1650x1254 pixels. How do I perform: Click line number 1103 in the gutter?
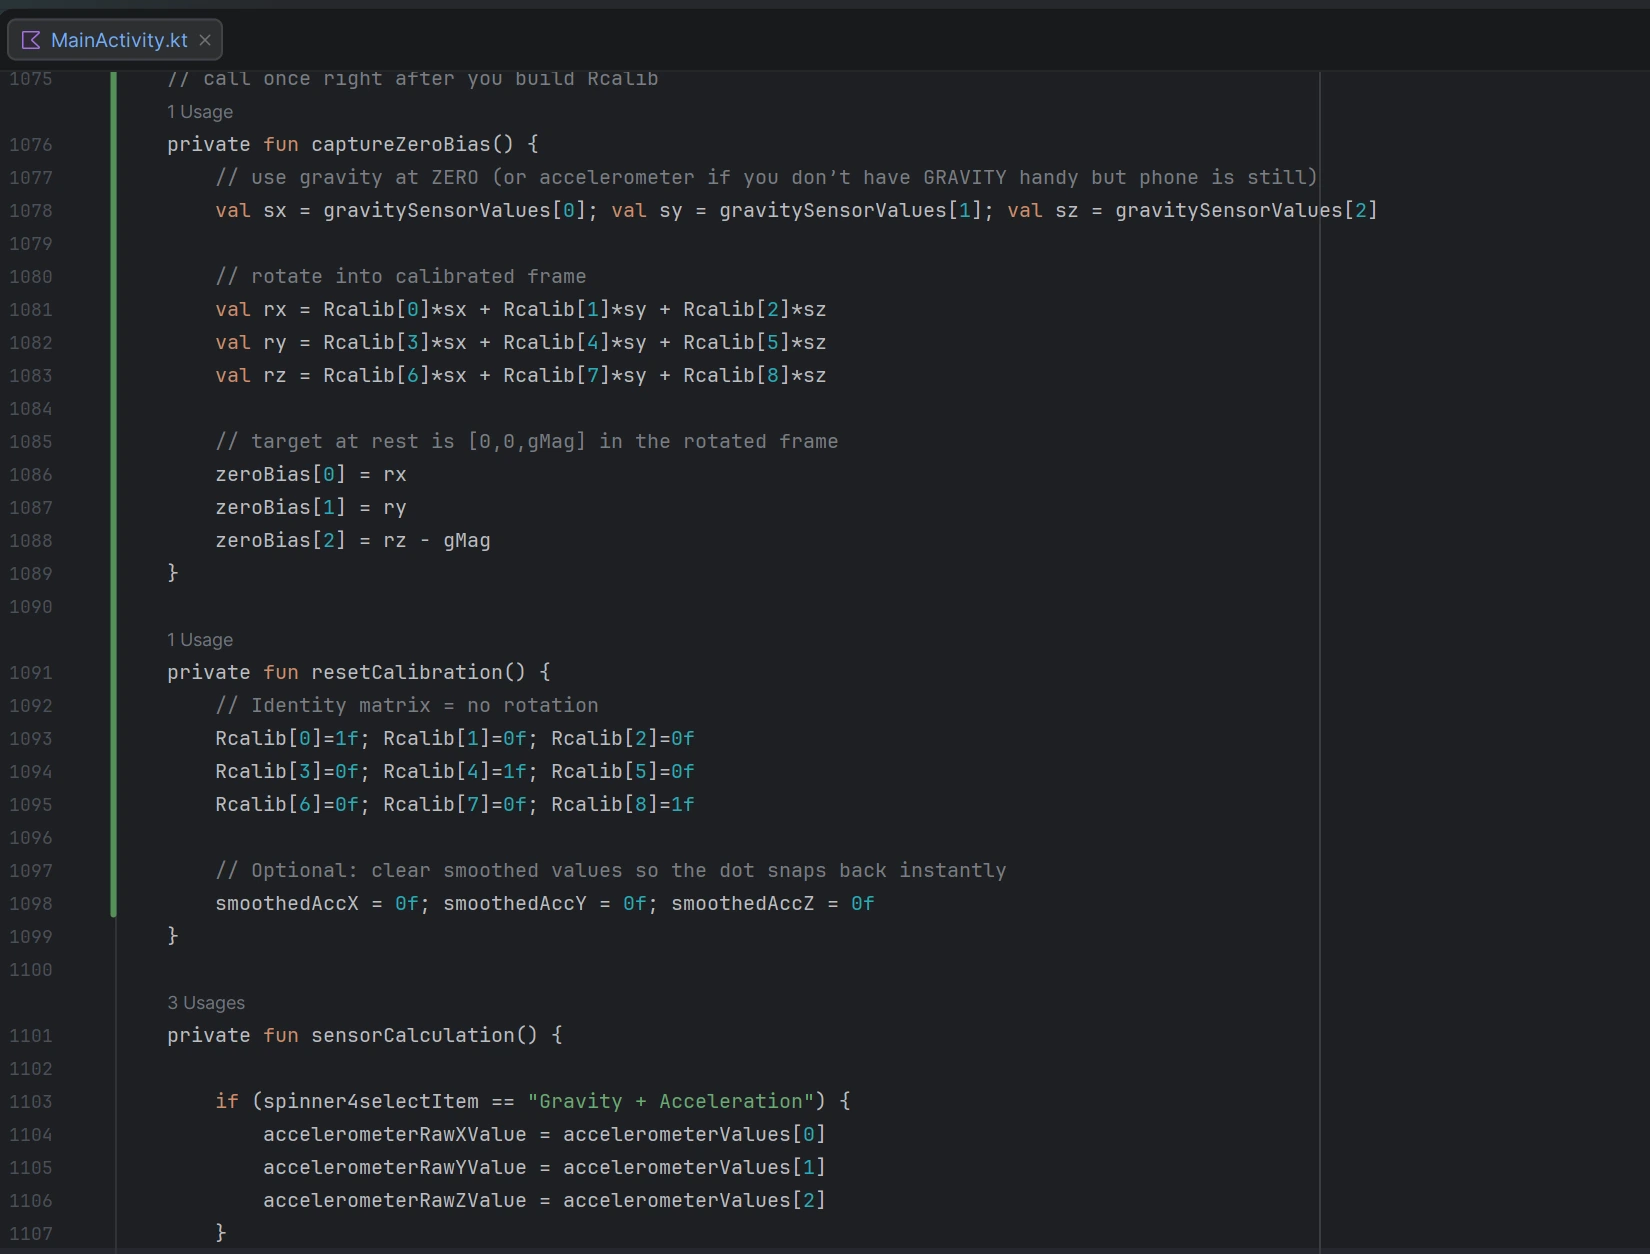click(31, 1102)
